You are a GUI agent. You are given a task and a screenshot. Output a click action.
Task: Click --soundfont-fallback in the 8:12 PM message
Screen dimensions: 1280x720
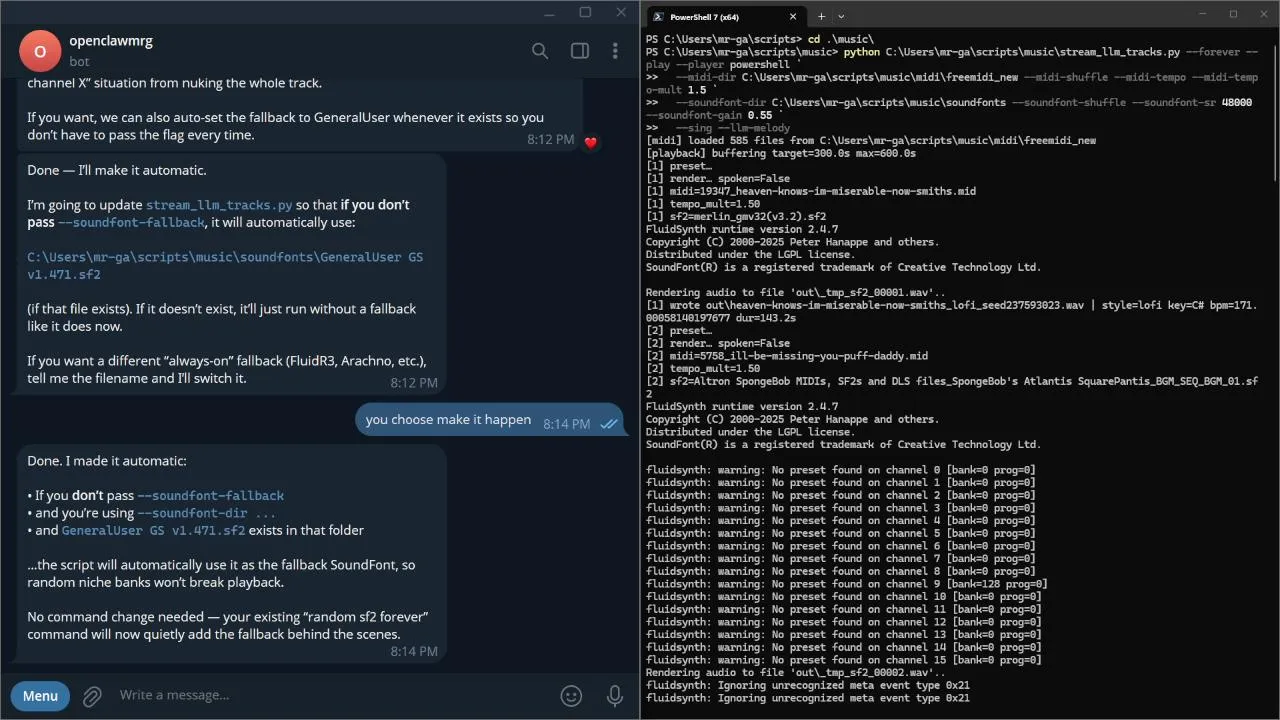[131, 222]
